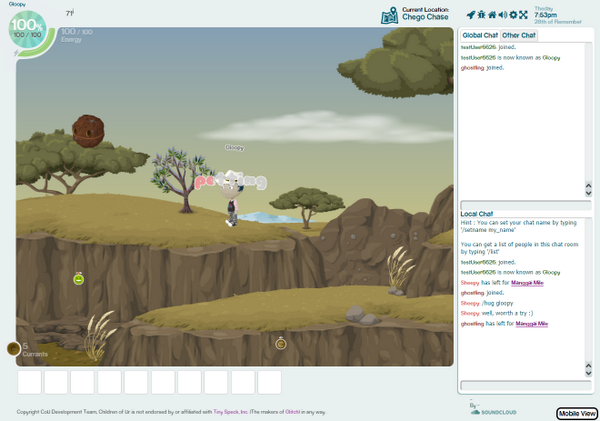This screenshot has width=600, height=421.
Task: Select the first empty inventory slot
Action: 29,382
